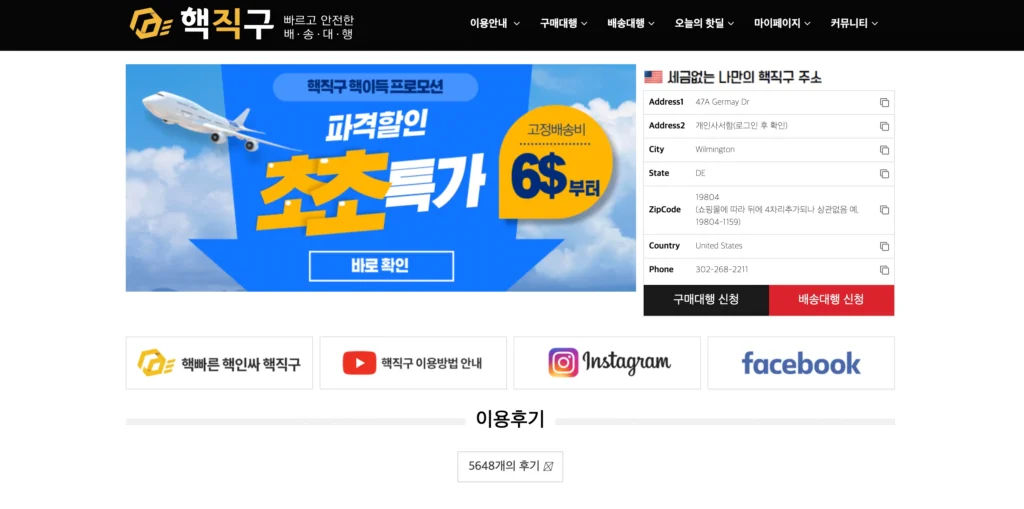This screenshot has width=1024, height=509.
Task: Select the United States country value
Action: 719,246
